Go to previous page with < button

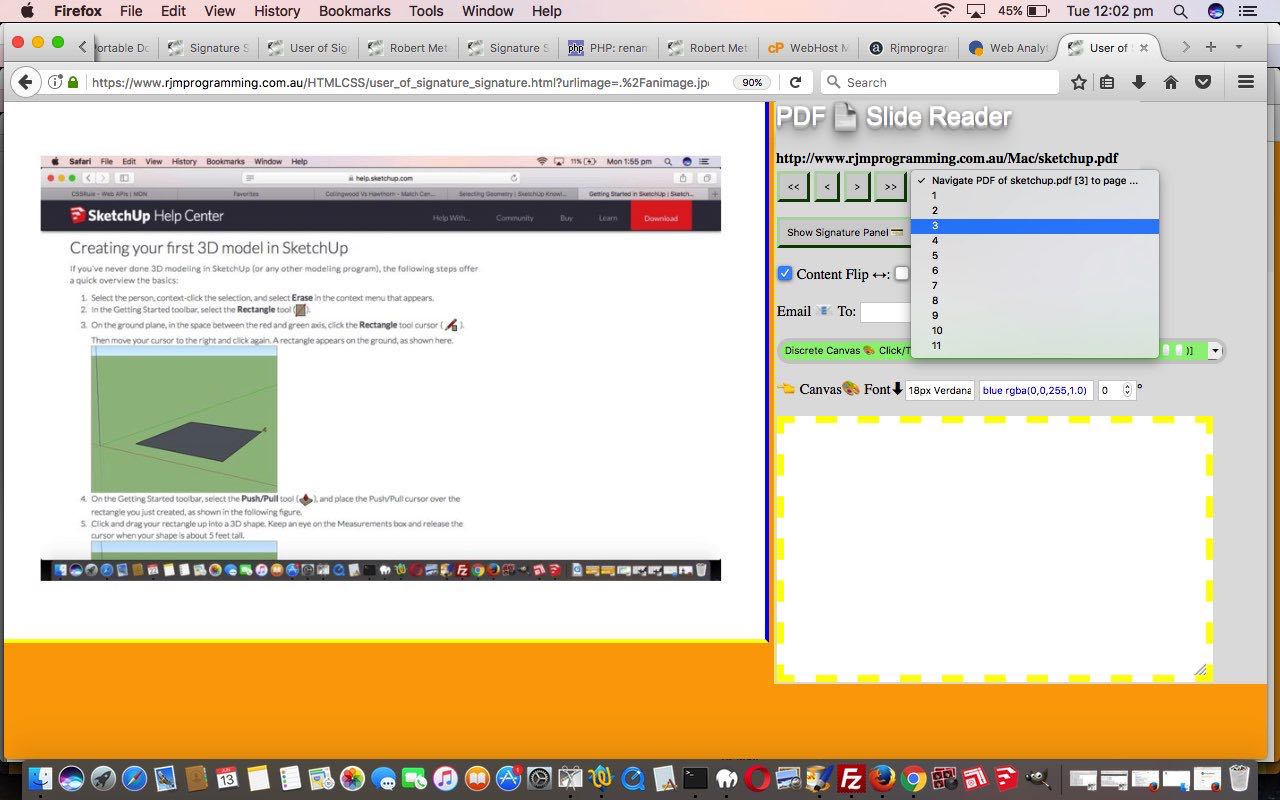pos(826,187)
